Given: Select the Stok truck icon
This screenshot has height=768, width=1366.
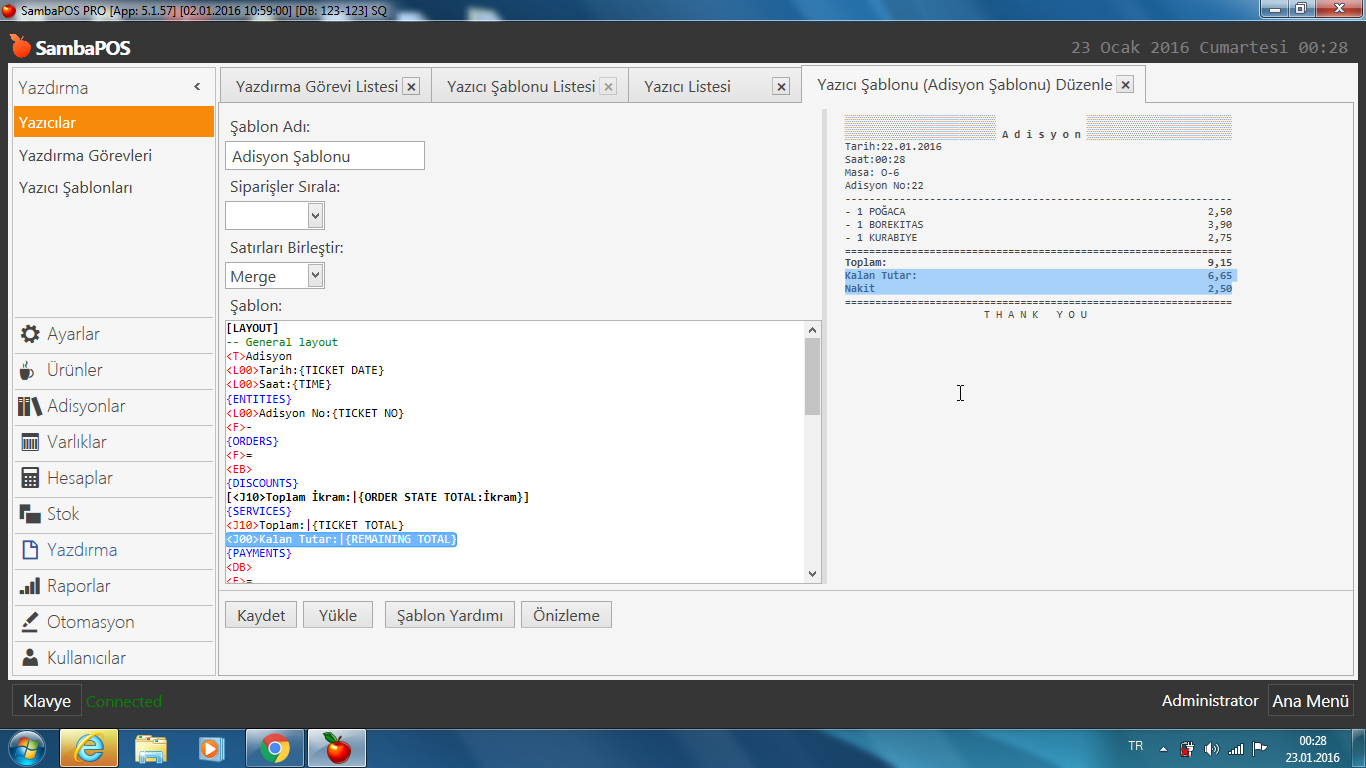Looking at the screenshot, I should pyautogui.click(x=30, y=514).
